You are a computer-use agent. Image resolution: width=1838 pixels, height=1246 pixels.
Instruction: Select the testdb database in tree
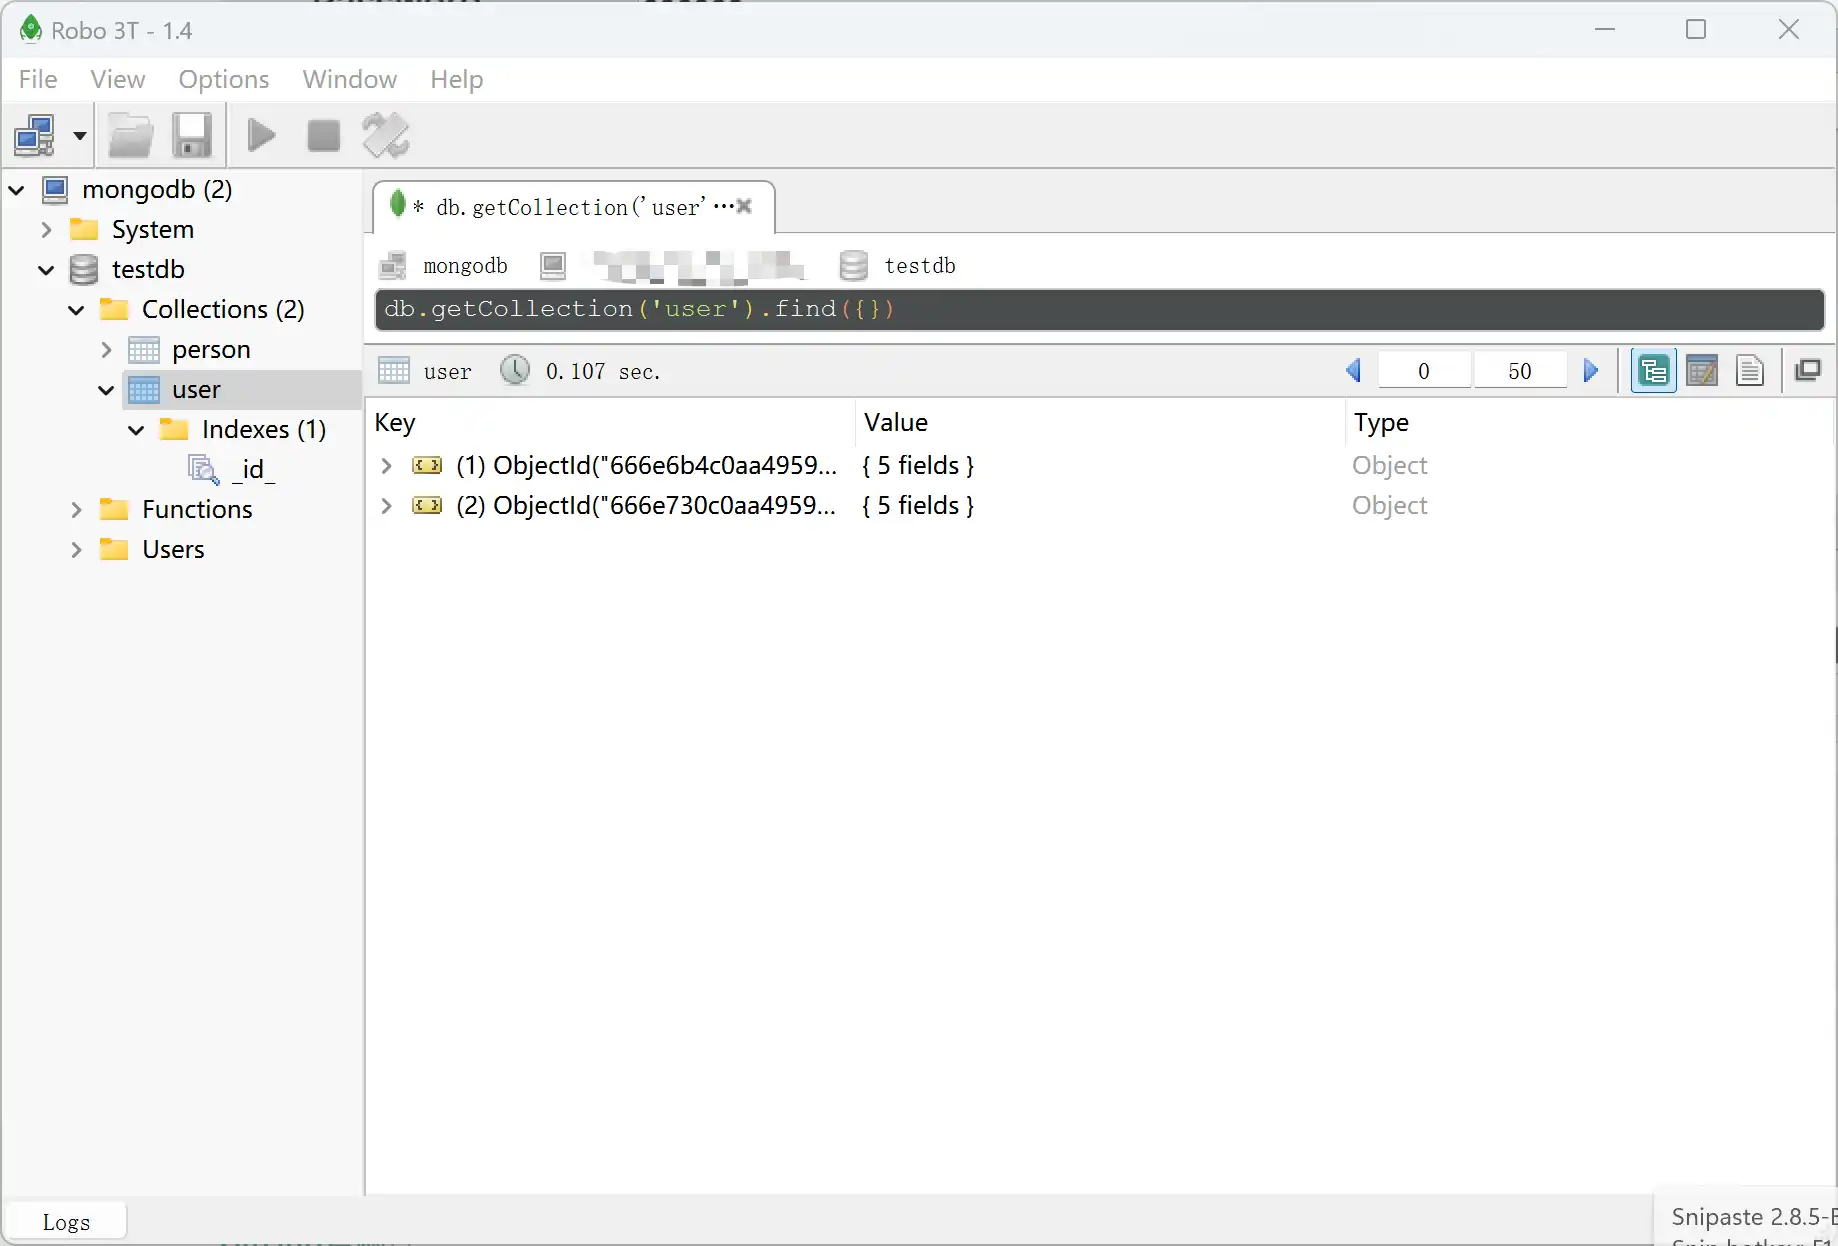coord(148,269)
